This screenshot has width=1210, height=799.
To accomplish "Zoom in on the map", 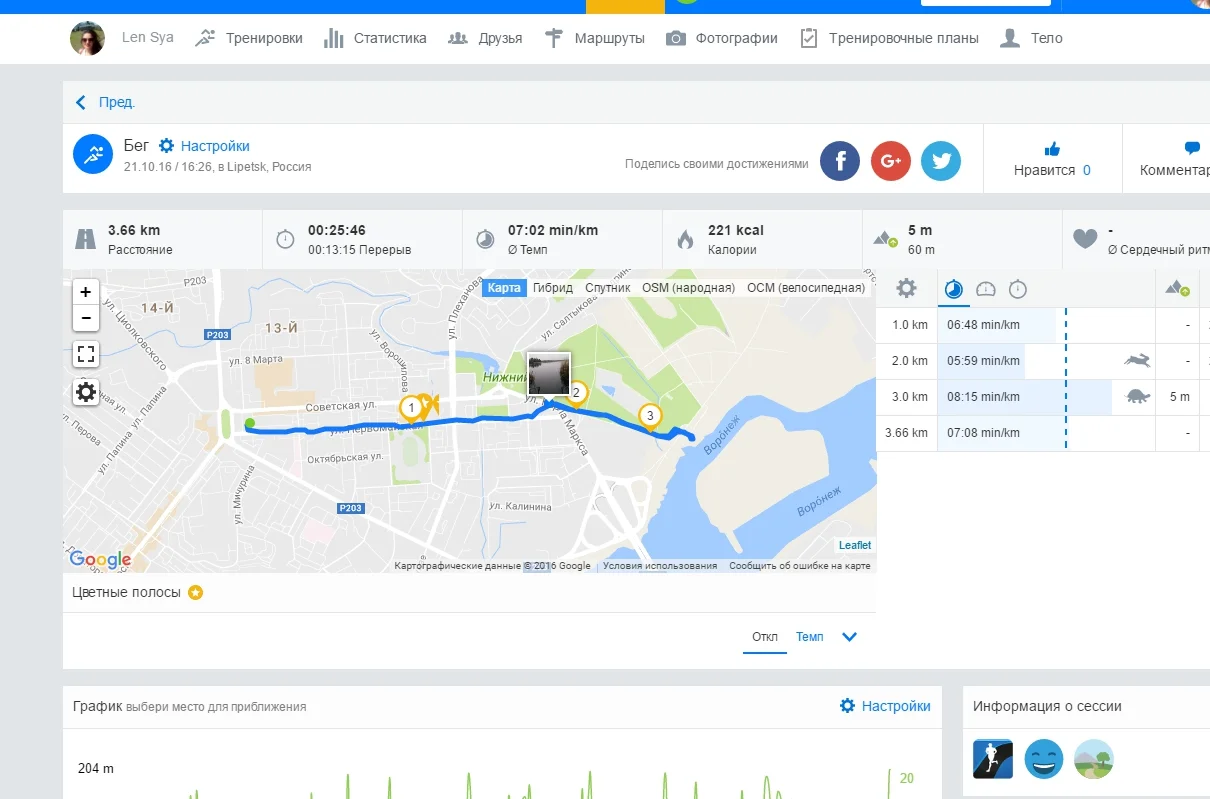I will point(86,292).
